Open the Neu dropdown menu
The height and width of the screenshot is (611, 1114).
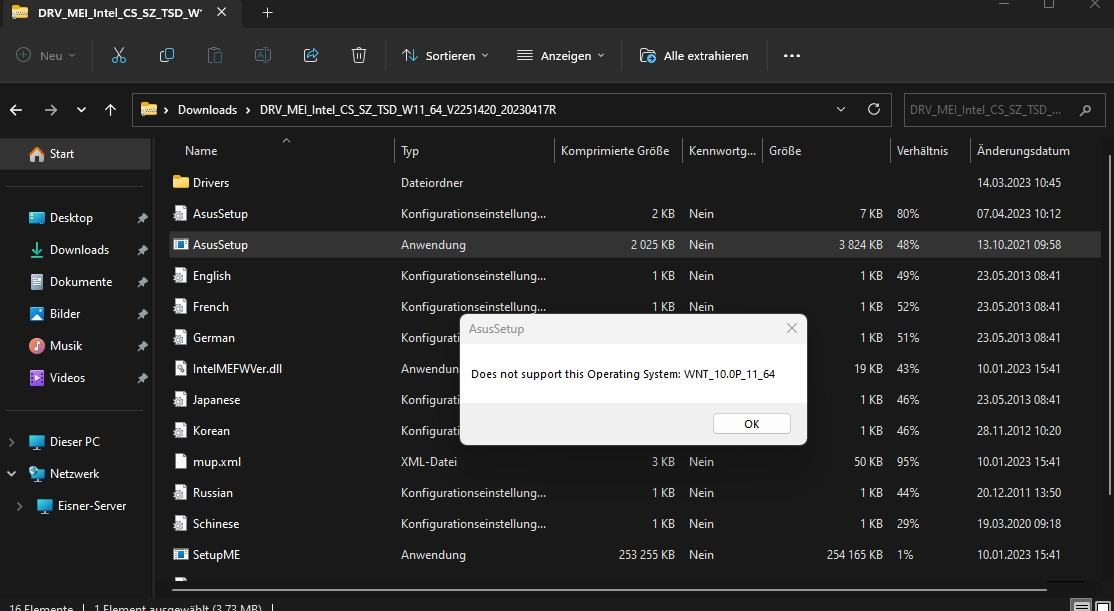pyautogui.click(x=45, y=55)
